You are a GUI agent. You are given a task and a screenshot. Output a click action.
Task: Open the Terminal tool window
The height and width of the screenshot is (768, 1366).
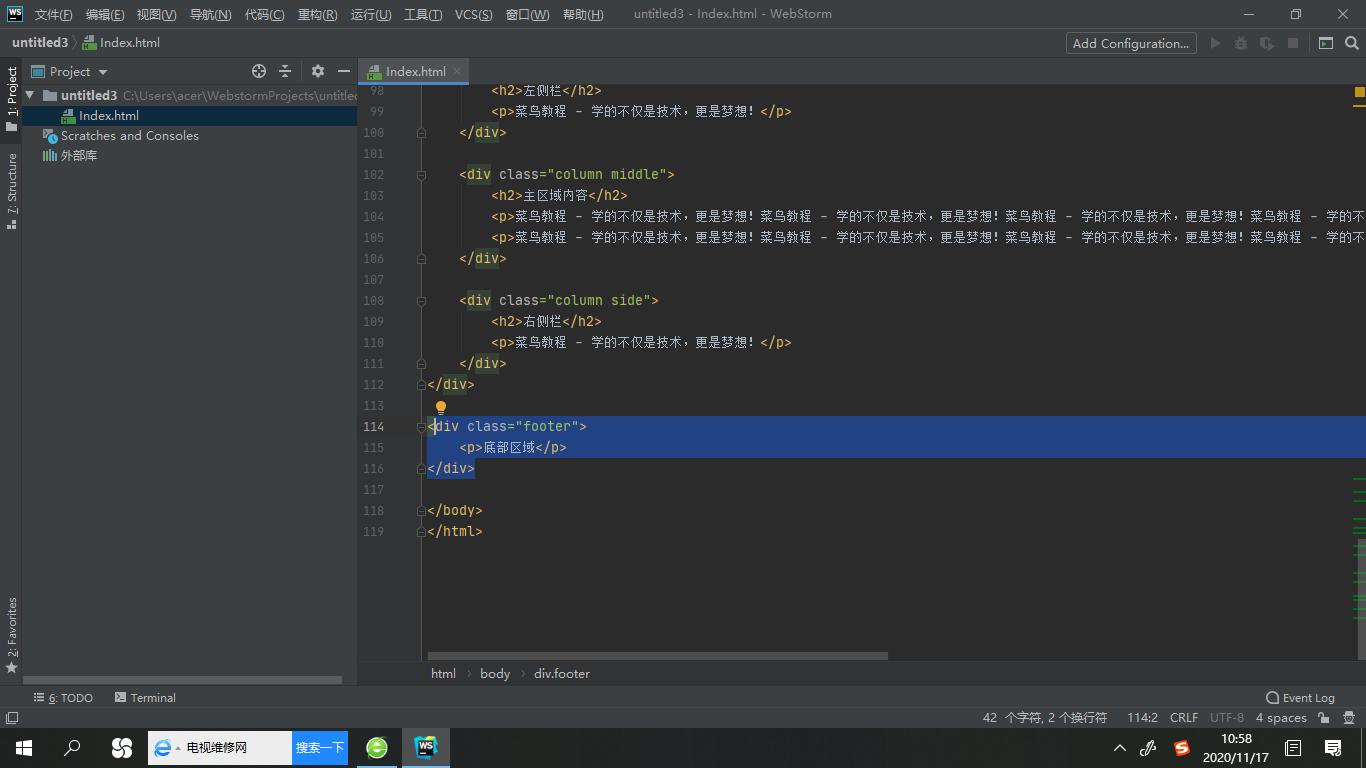tap(145, 697)
